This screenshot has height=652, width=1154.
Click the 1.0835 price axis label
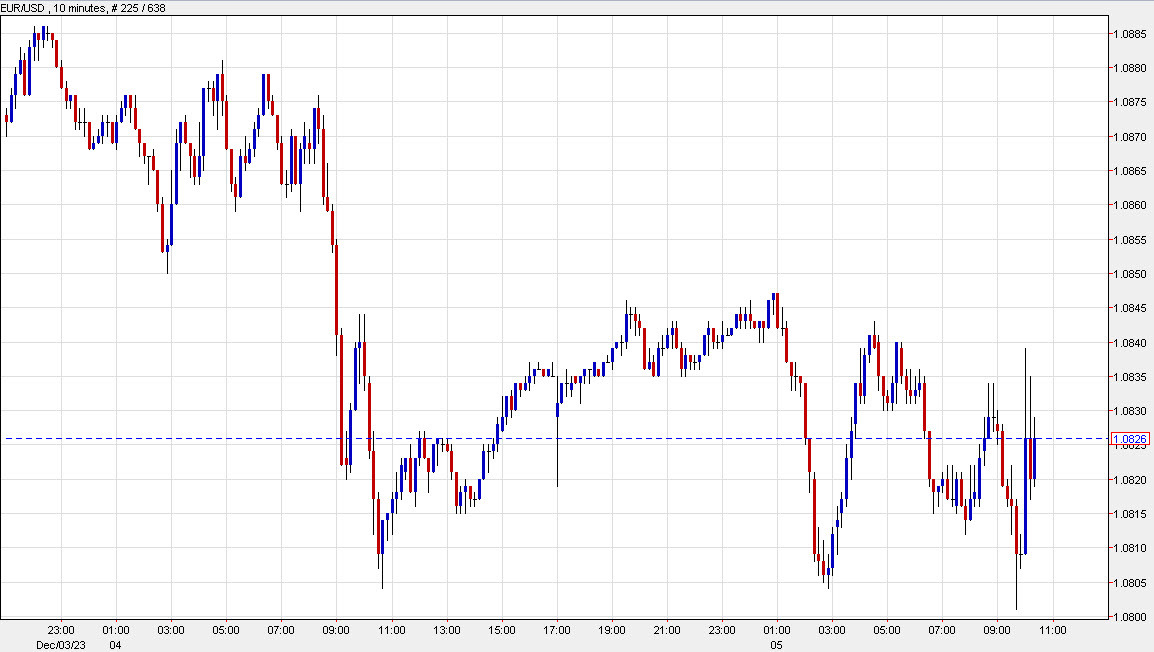coord(1130,378)
